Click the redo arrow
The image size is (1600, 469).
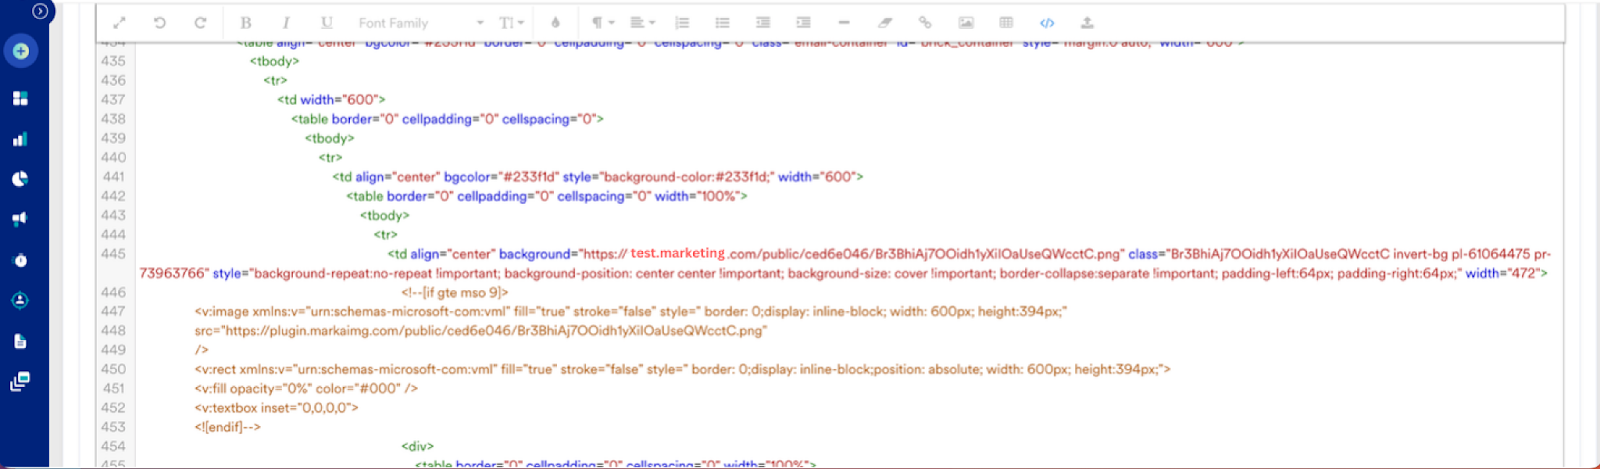[200, 22]
